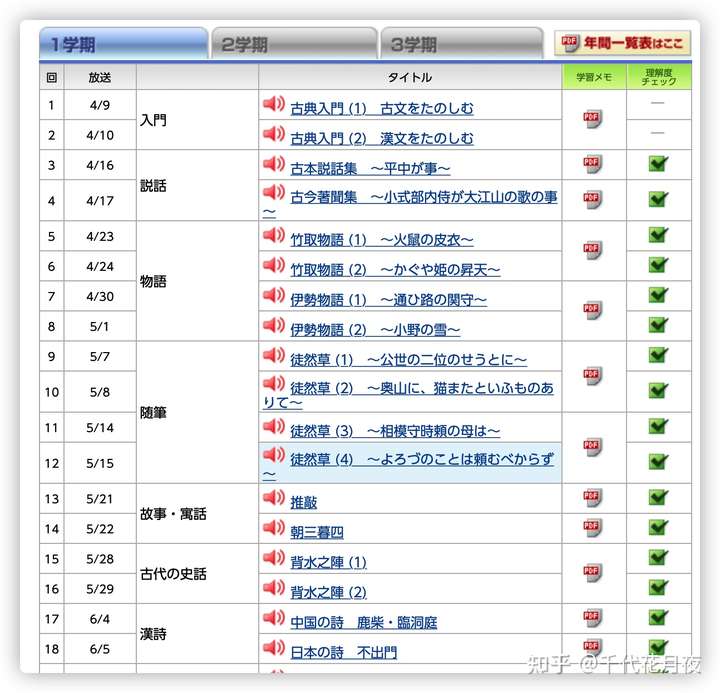Open study memo PDF for 竹取物語
Viewport: 720px width, 693px height.
592,251
